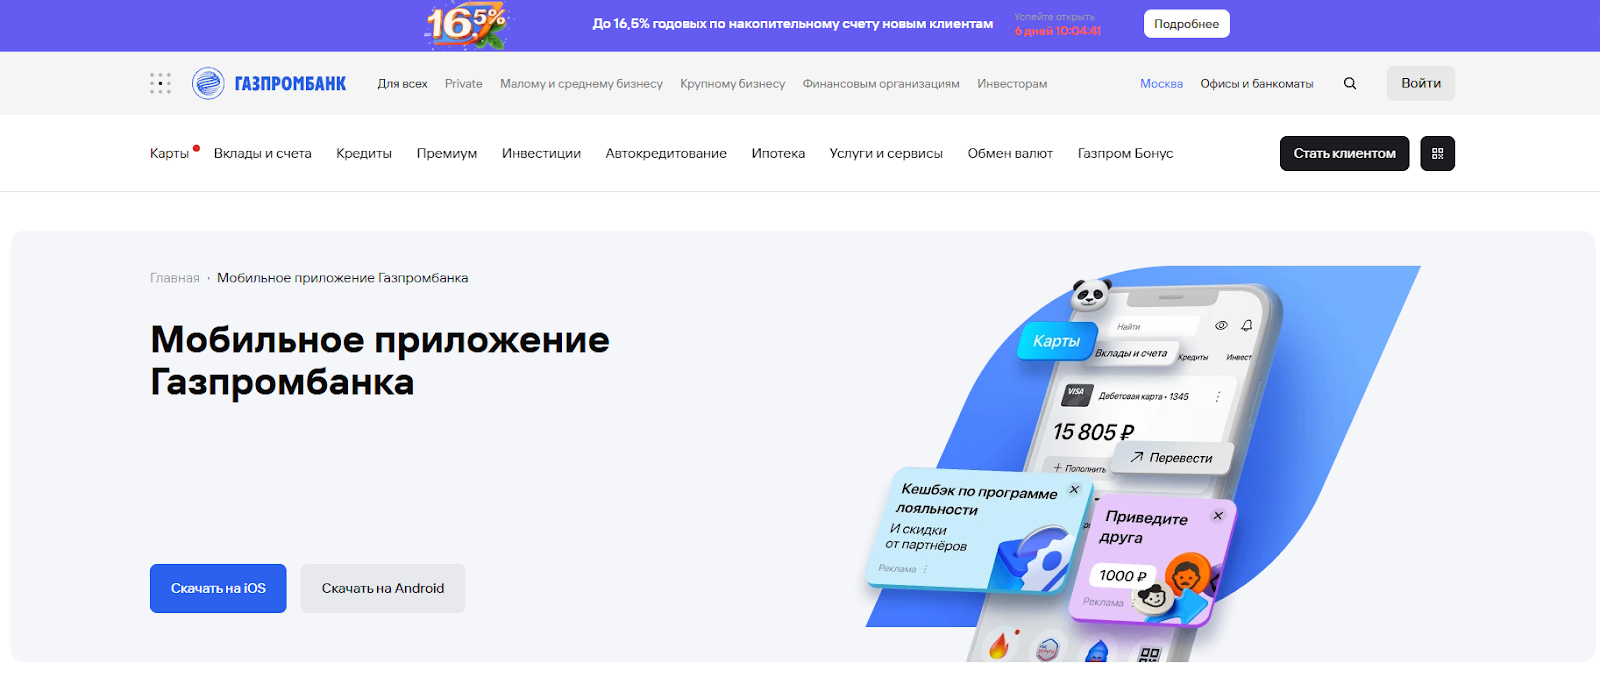
Task: Open the Обмен валют menu item
Action: pyautogui.click(x=1010, y=153)
